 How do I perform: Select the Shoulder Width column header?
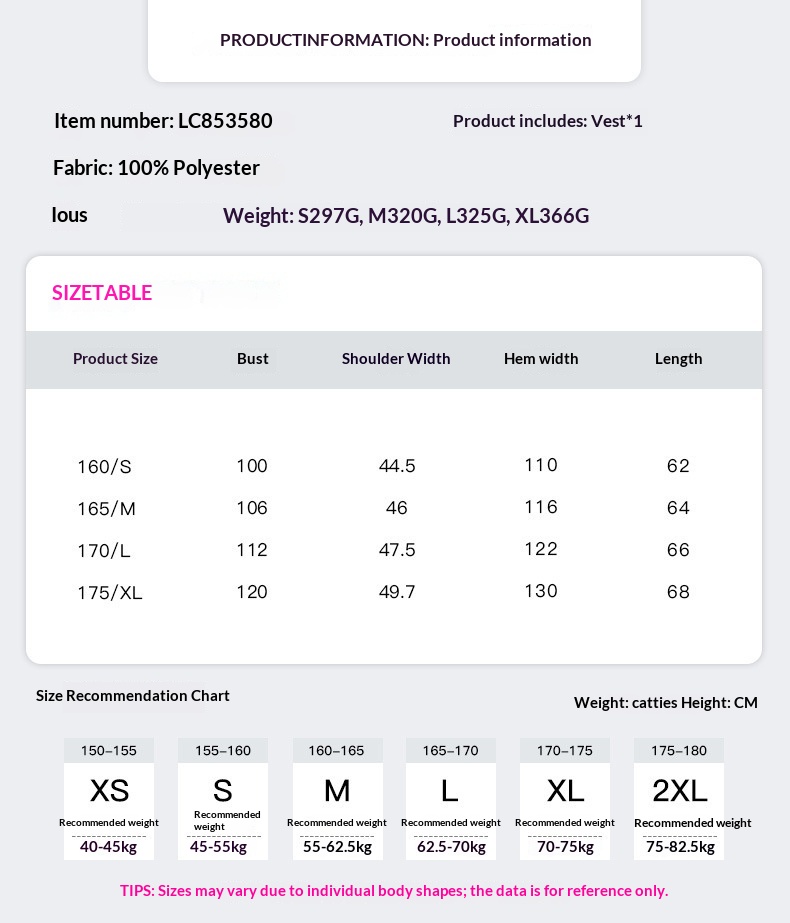[396, 359]
